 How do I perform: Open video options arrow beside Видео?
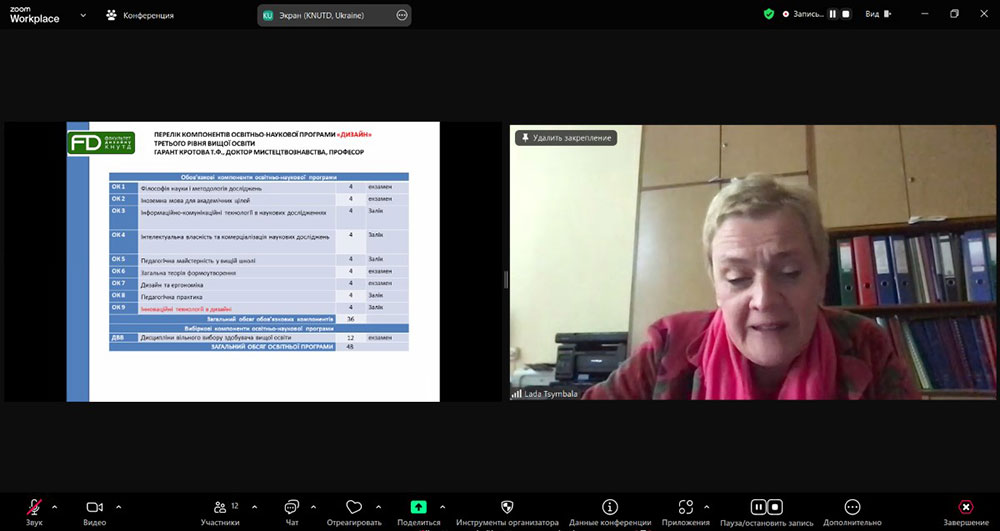(119, 507)
